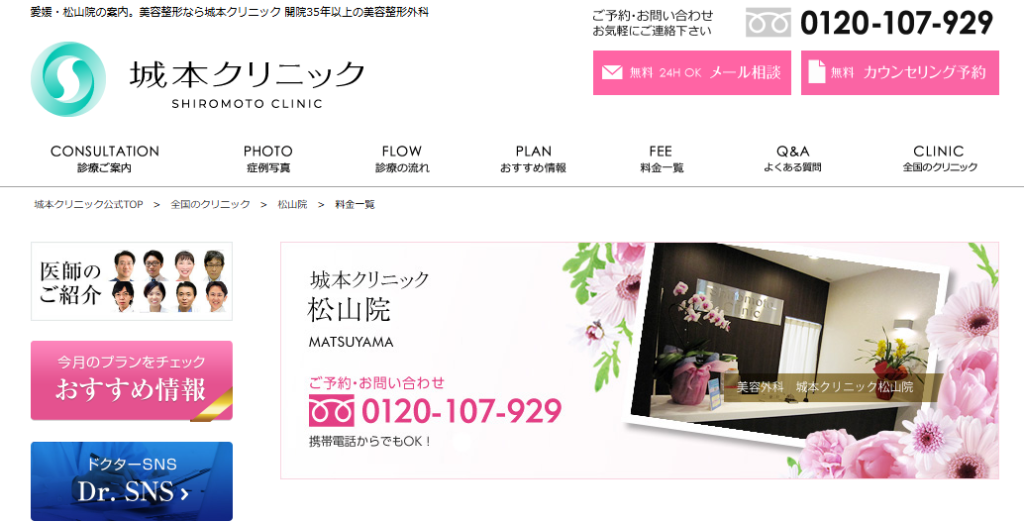Open the Q&A よくある質問 menu item
This screenshot has height=522, width=1024.
(792, 159)
